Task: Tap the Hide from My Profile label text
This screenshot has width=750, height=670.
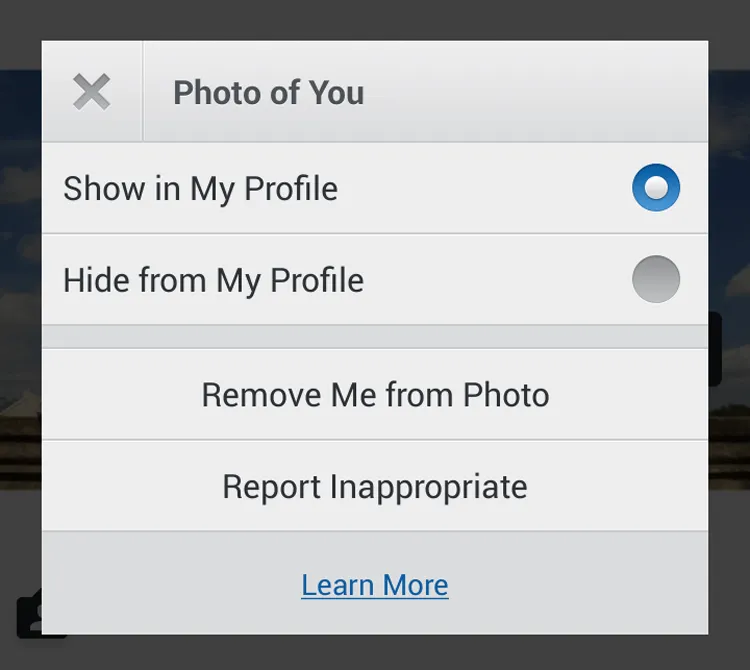Action: 213,281
